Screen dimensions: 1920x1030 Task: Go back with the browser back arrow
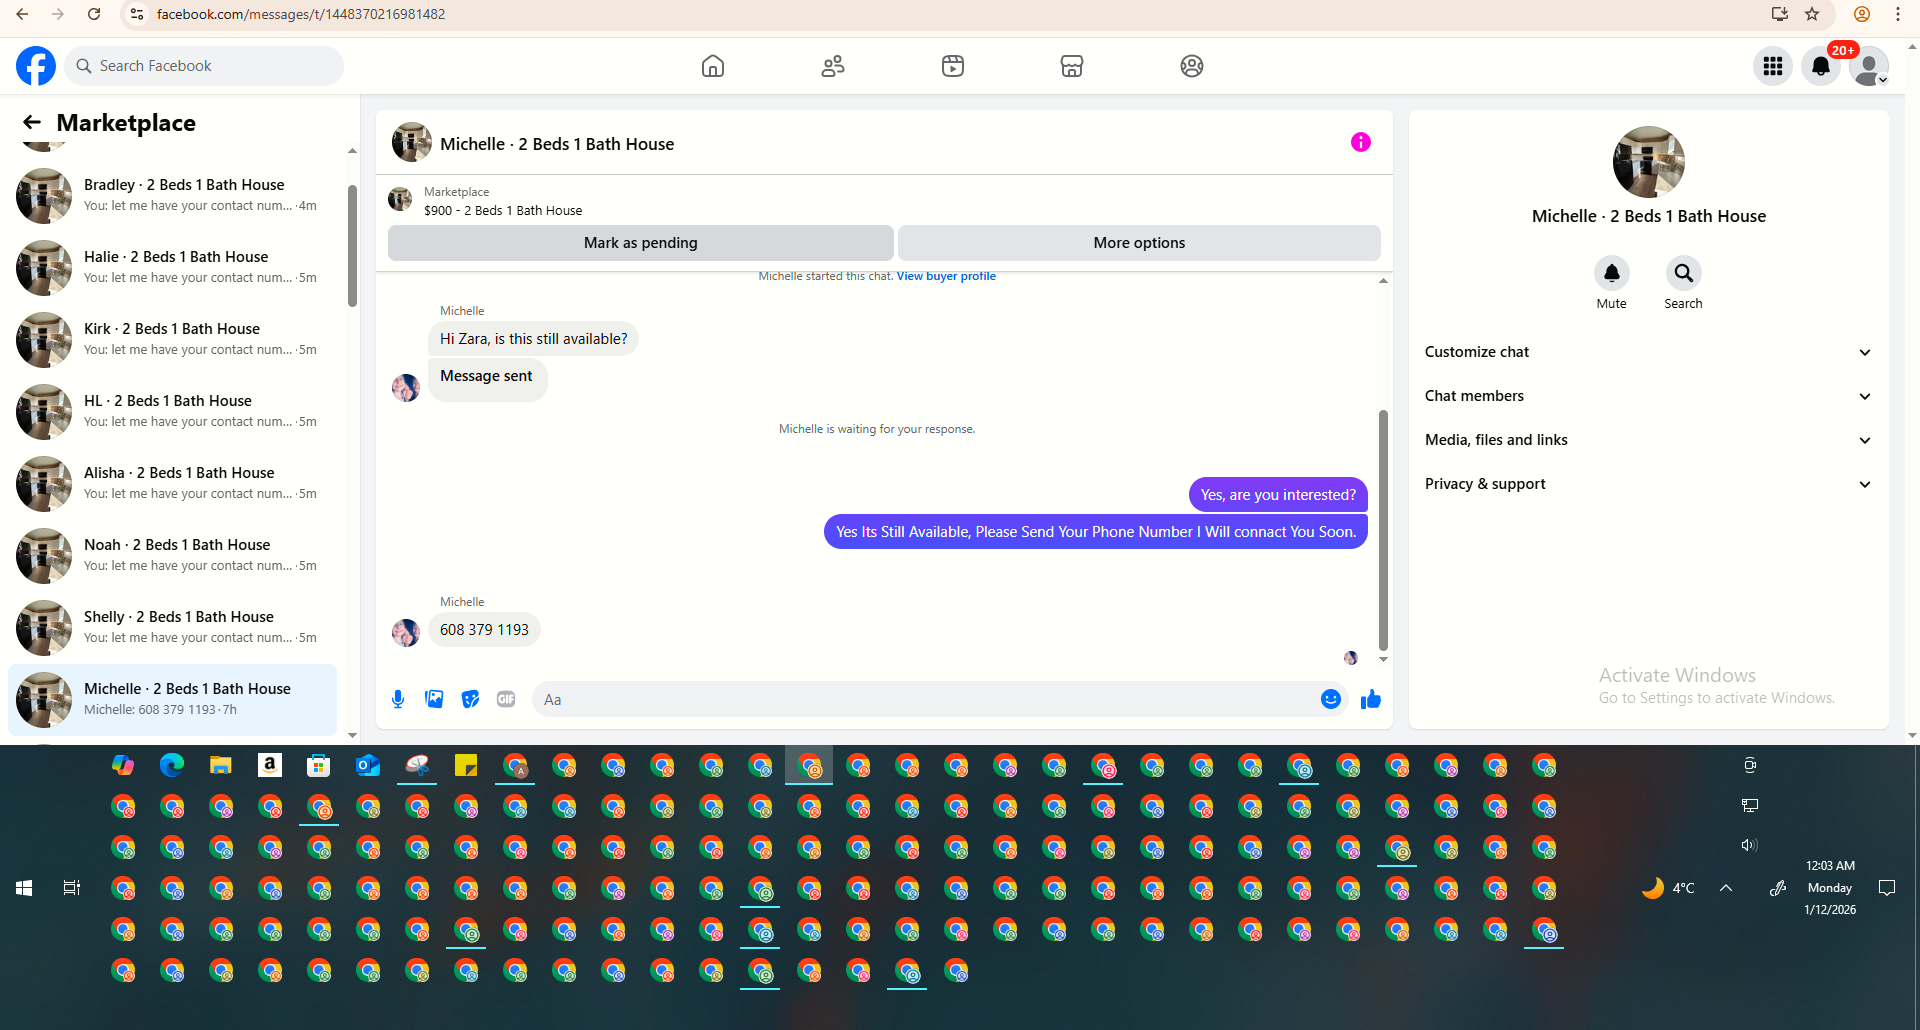click(x=22, y=14)
